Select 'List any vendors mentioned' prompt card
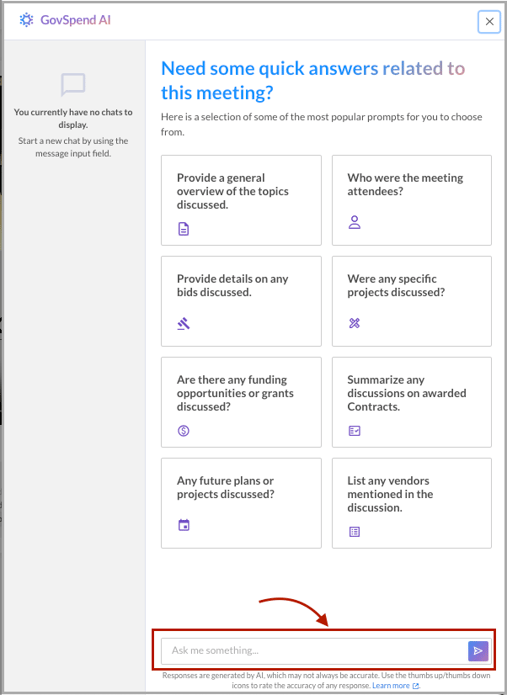 412,503
